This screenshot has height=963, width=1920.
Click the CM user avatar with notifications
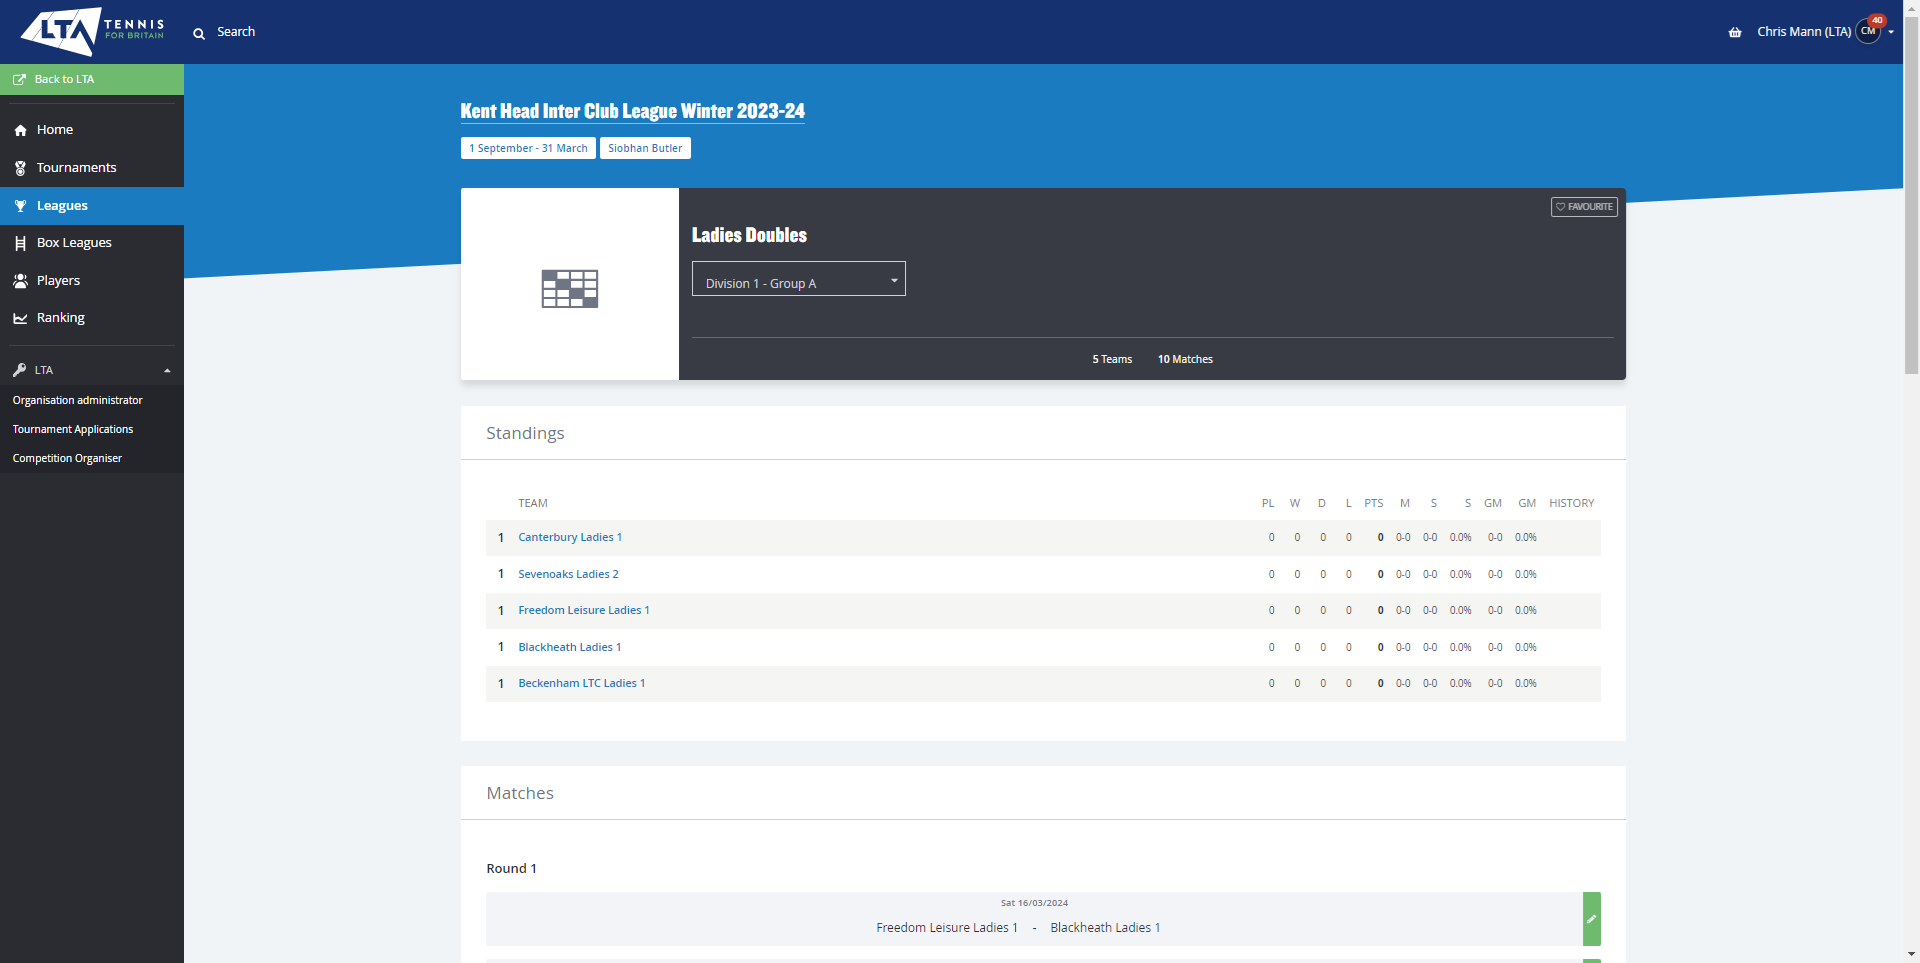pos(1868,31)
